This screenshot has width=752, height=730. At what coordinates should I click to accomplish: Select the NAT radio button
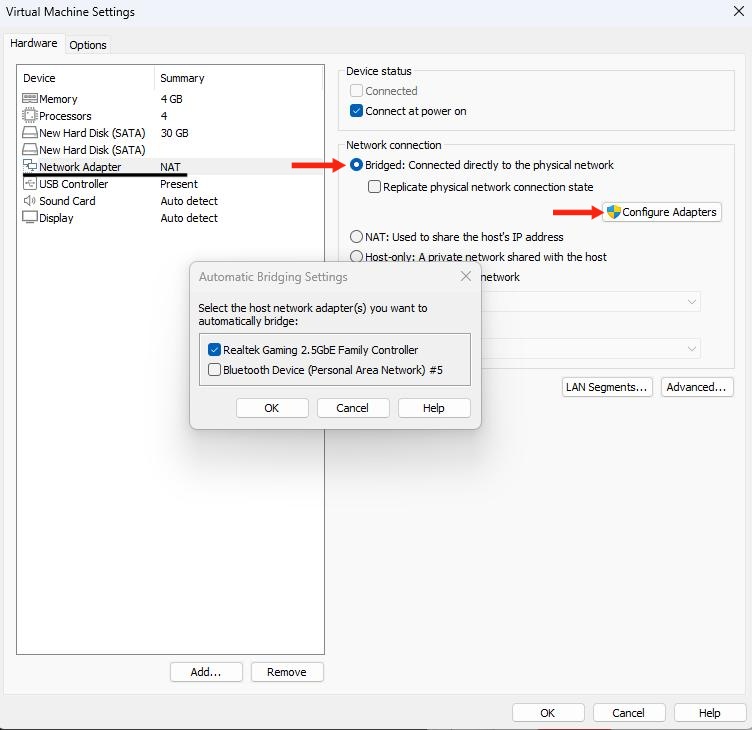coord(357,237)
